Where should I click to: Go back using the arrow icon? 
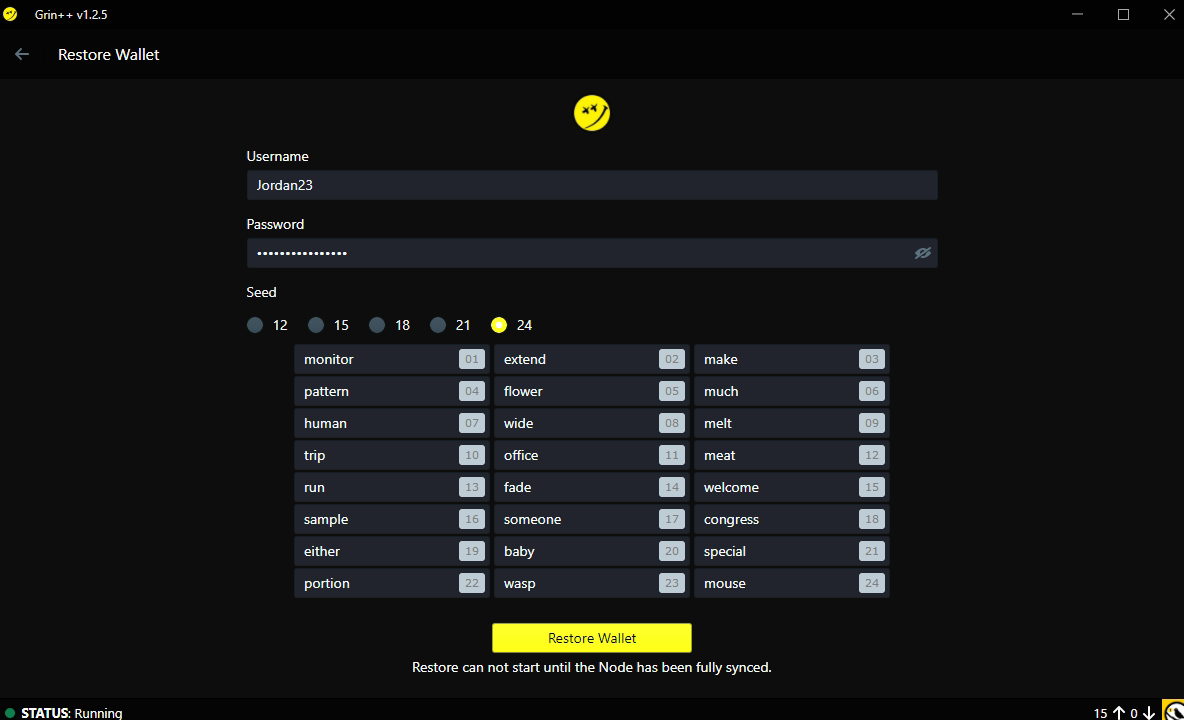click(x=22, y=54)
